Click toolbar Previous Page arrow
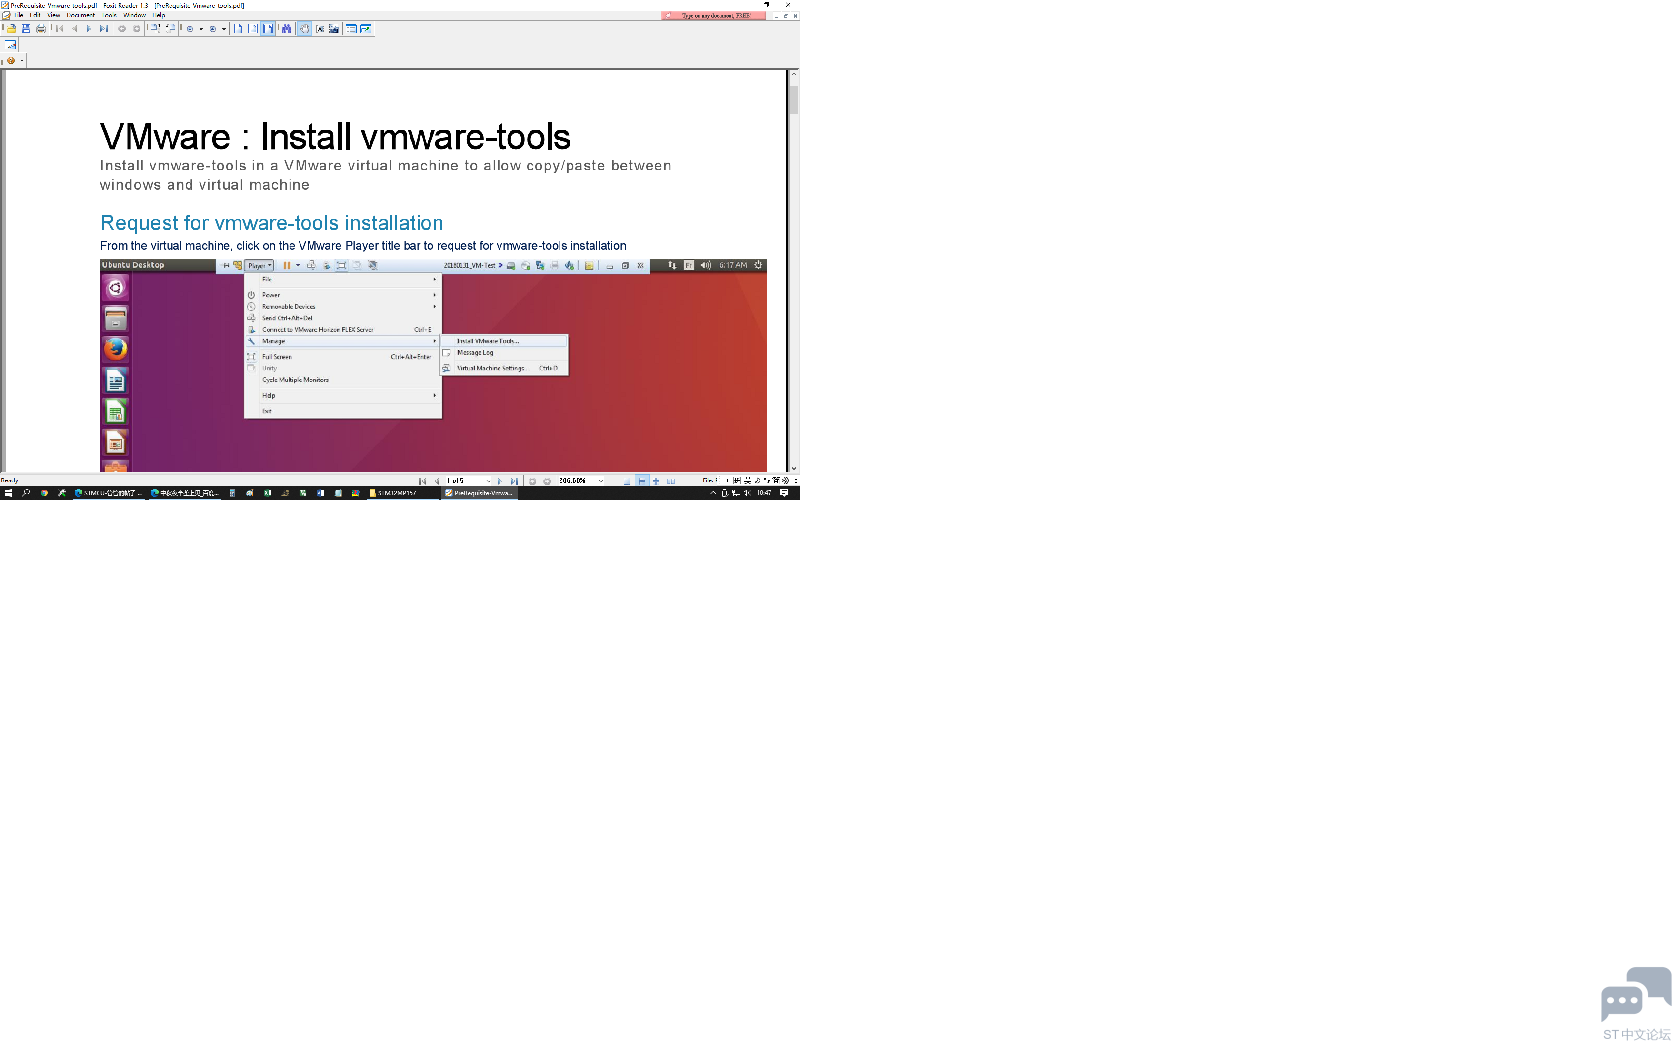 pos(75,29)
